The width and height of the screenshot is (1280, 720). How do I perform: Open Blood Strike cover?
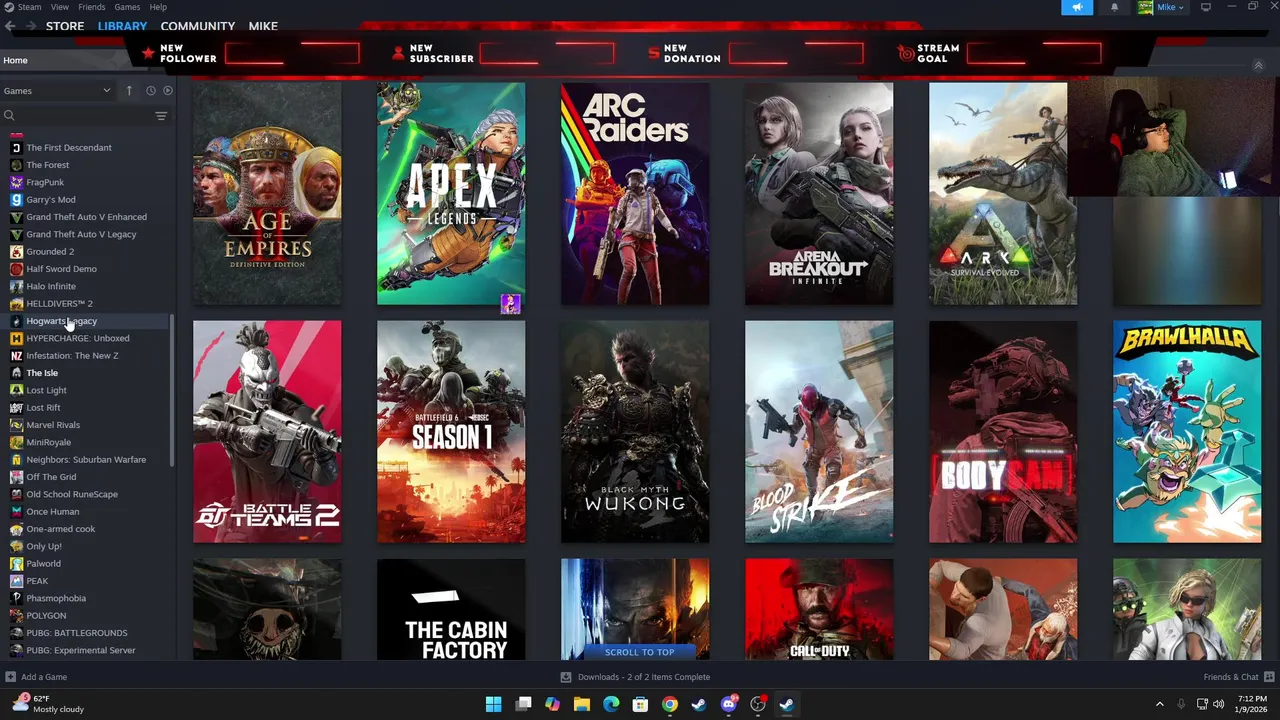819,432
